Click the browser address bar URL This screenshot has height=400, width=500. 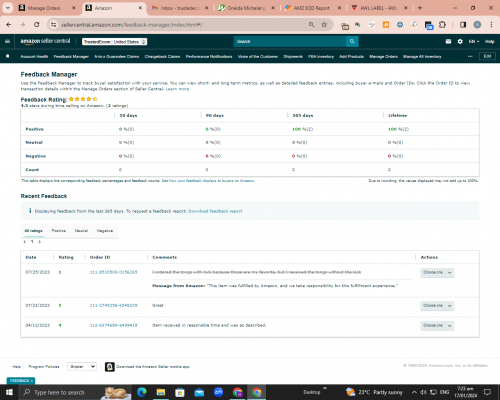[x=132, y=25]
